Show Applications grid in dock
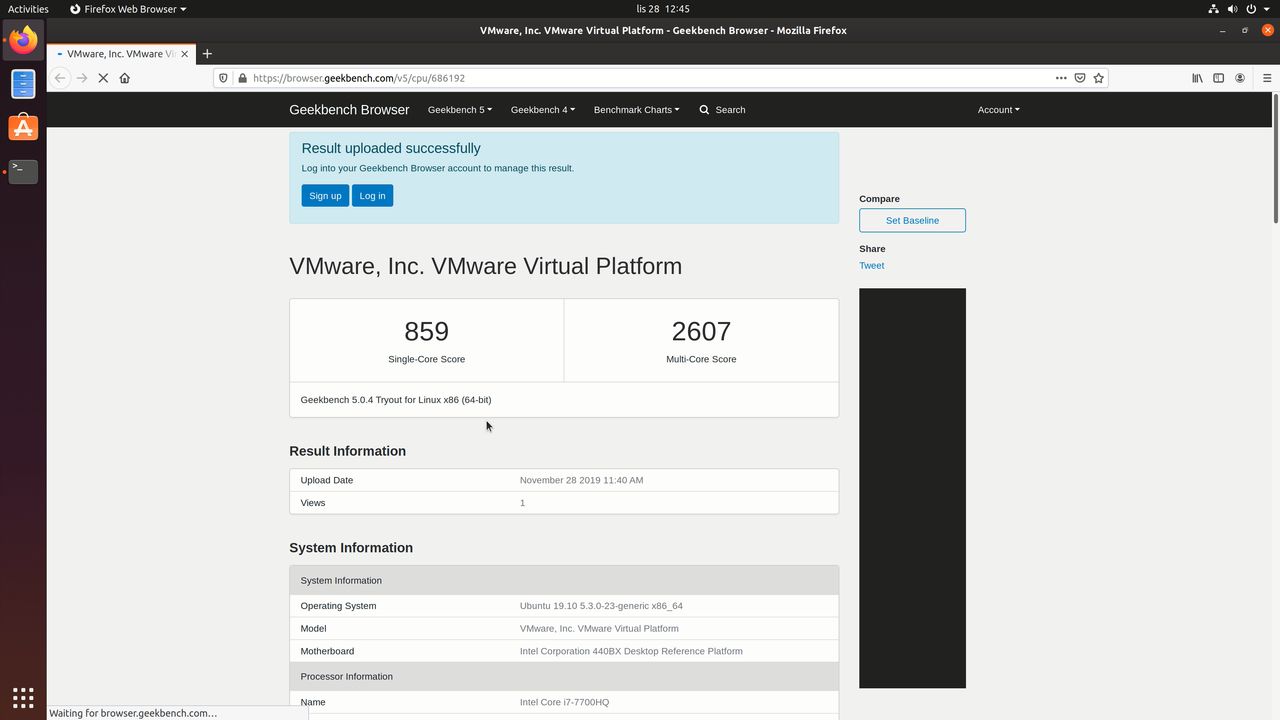The image size is (1280, 720). tap(23, 697)
